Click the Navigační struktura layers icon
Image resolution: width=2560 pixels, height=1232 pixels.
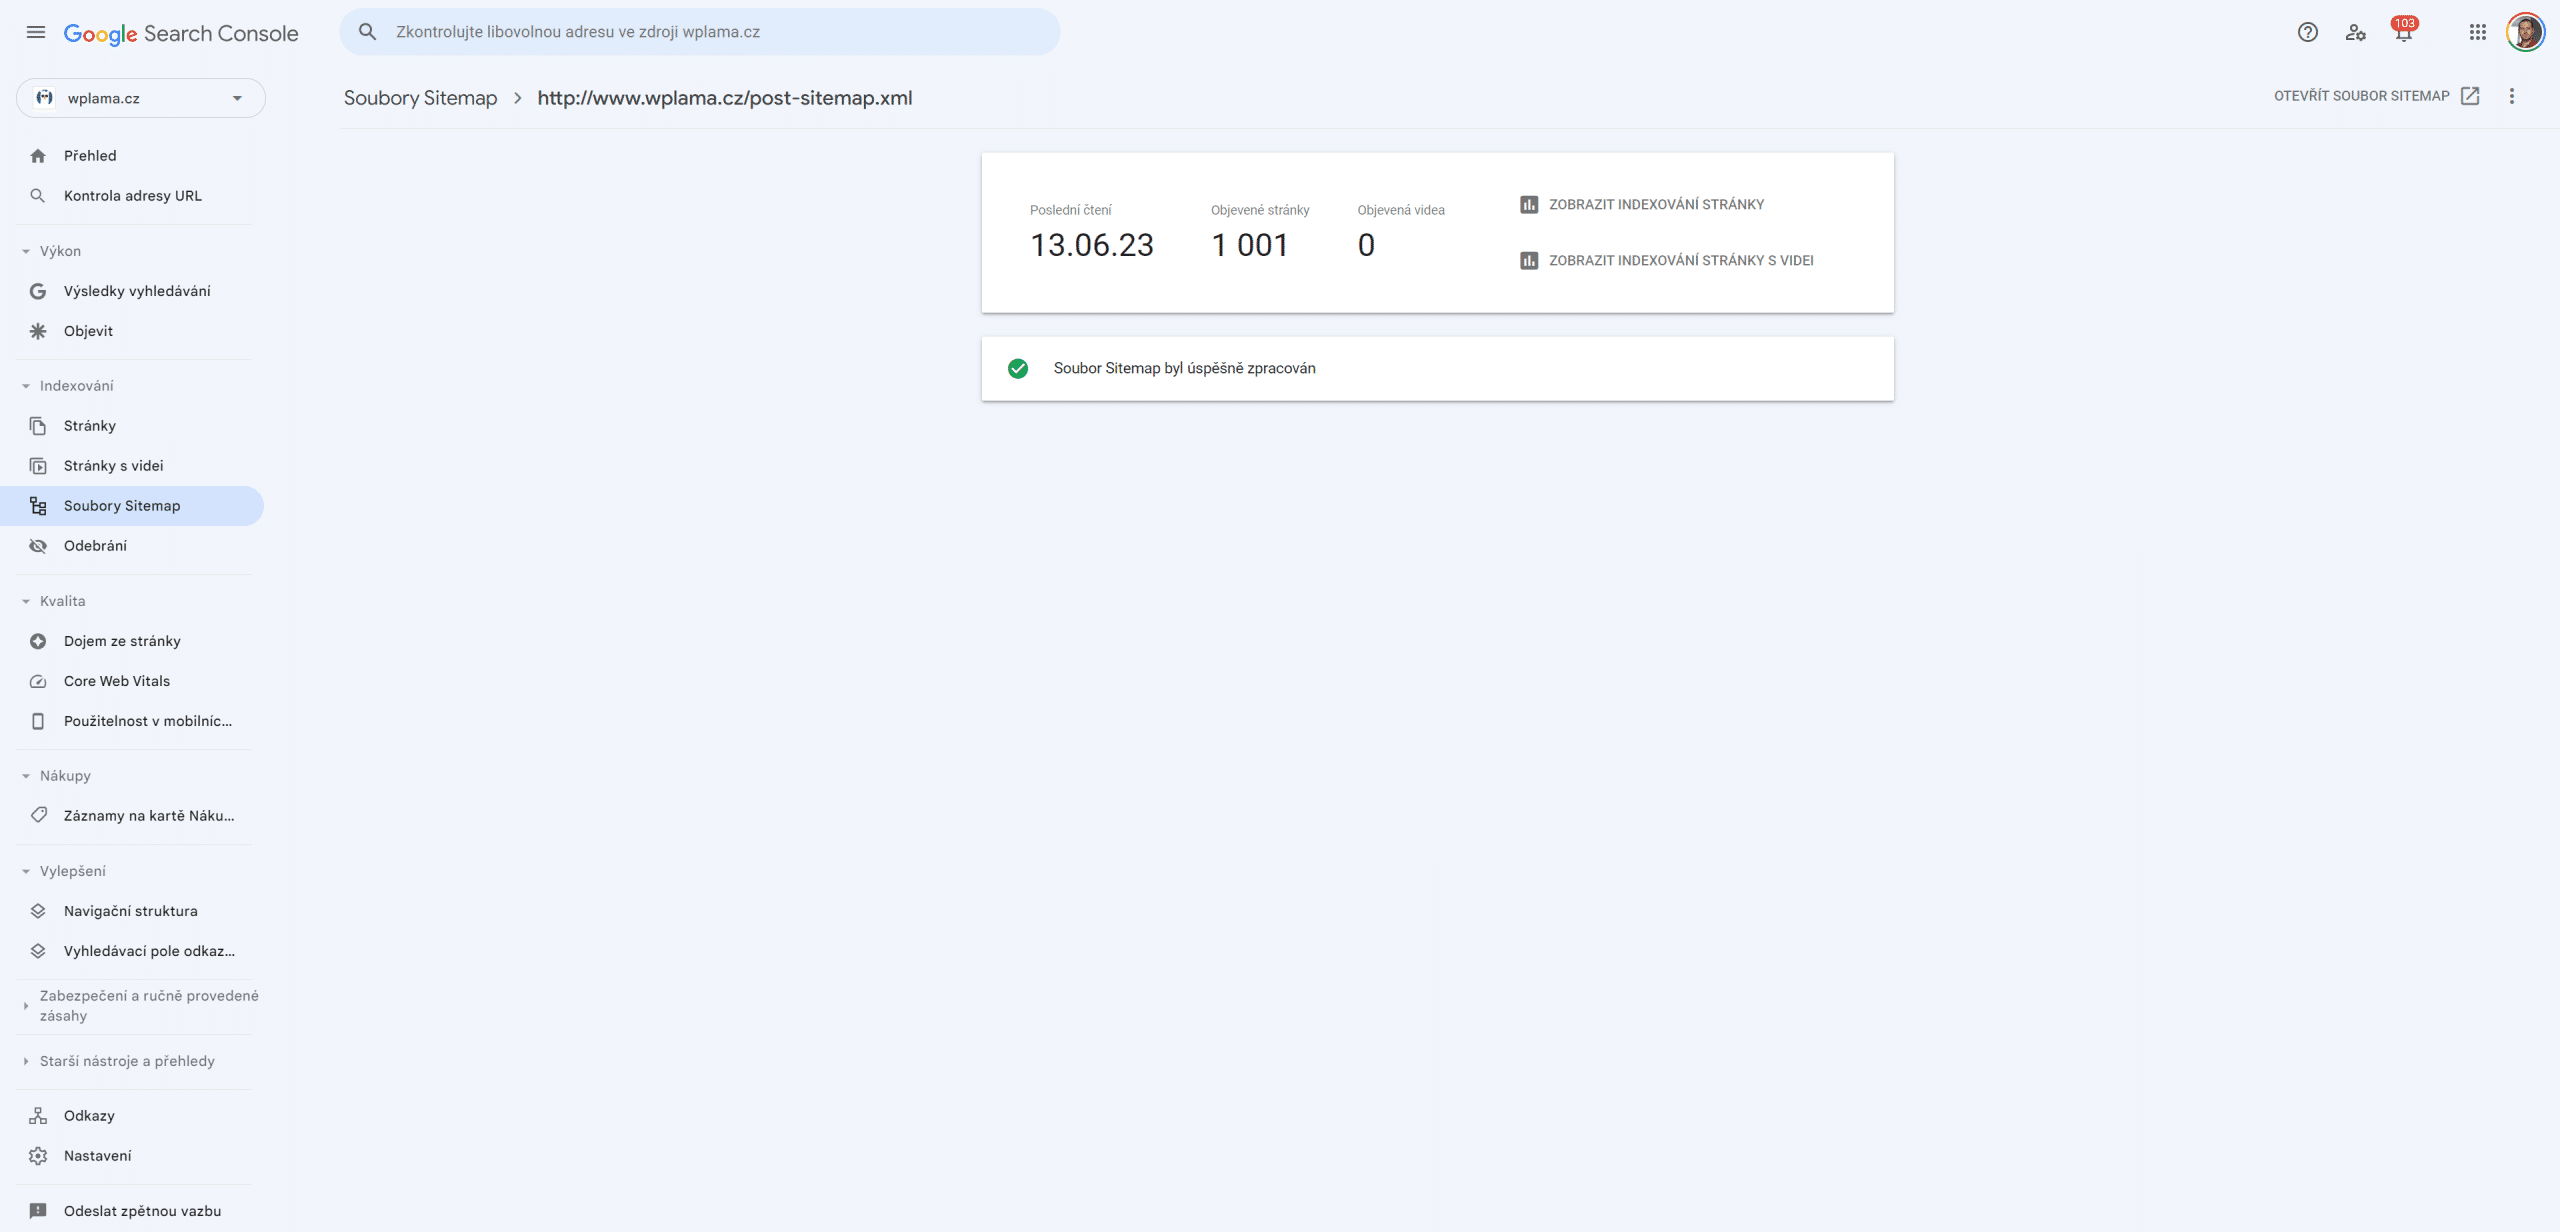click(38, 911)
